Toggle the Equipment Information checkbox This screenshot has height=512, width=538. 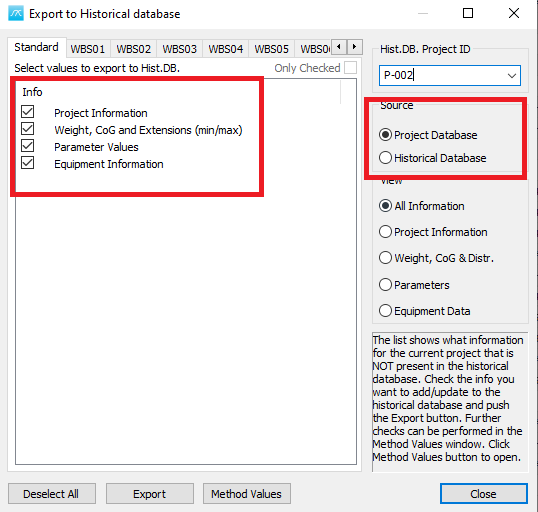pos(27,163)
